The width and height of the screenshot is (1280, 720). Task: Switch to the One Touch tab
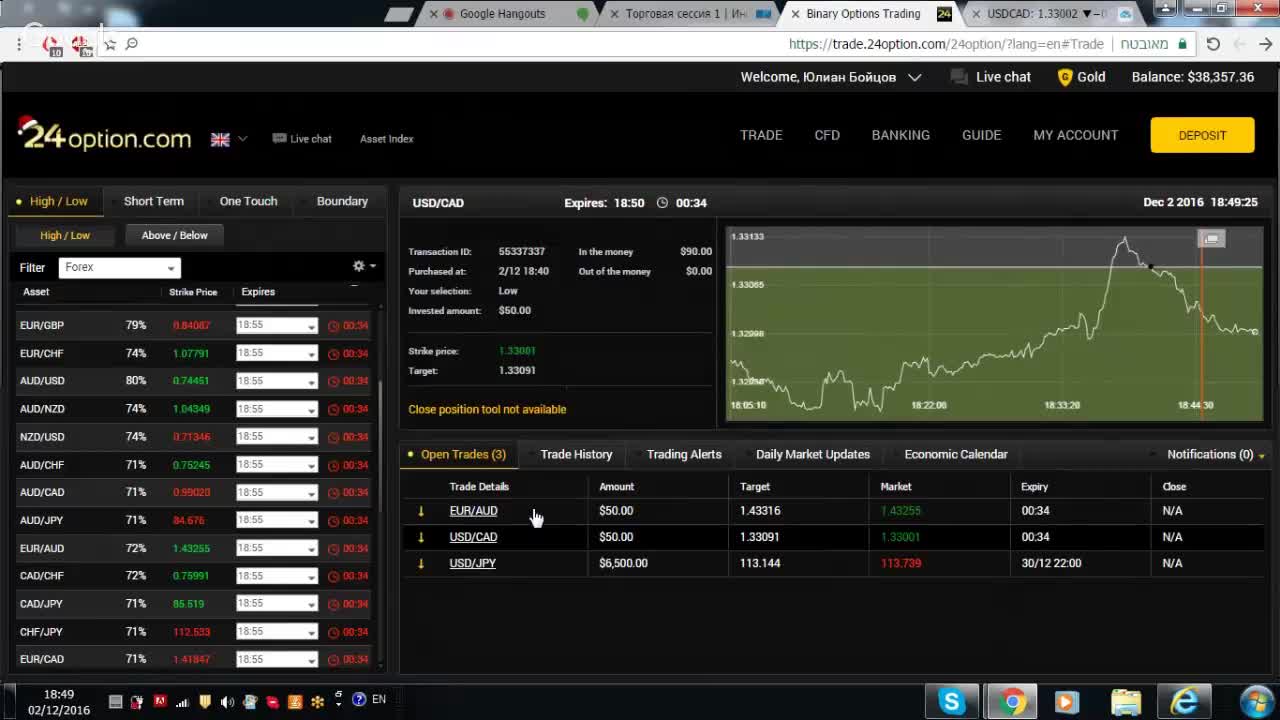248,201
